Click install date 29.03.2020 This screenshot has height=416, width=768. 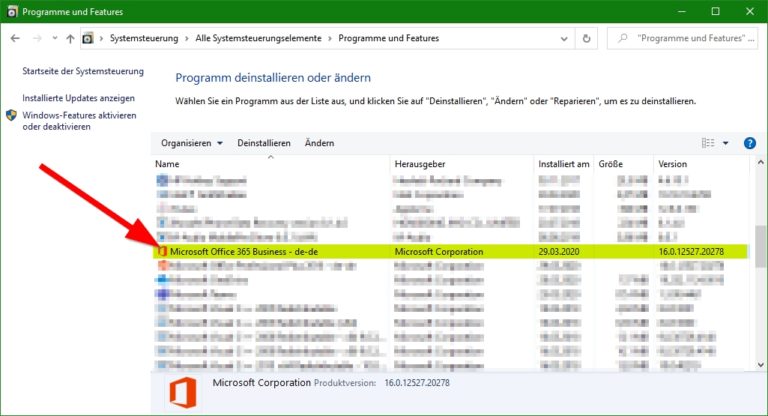tap(558, 252)
